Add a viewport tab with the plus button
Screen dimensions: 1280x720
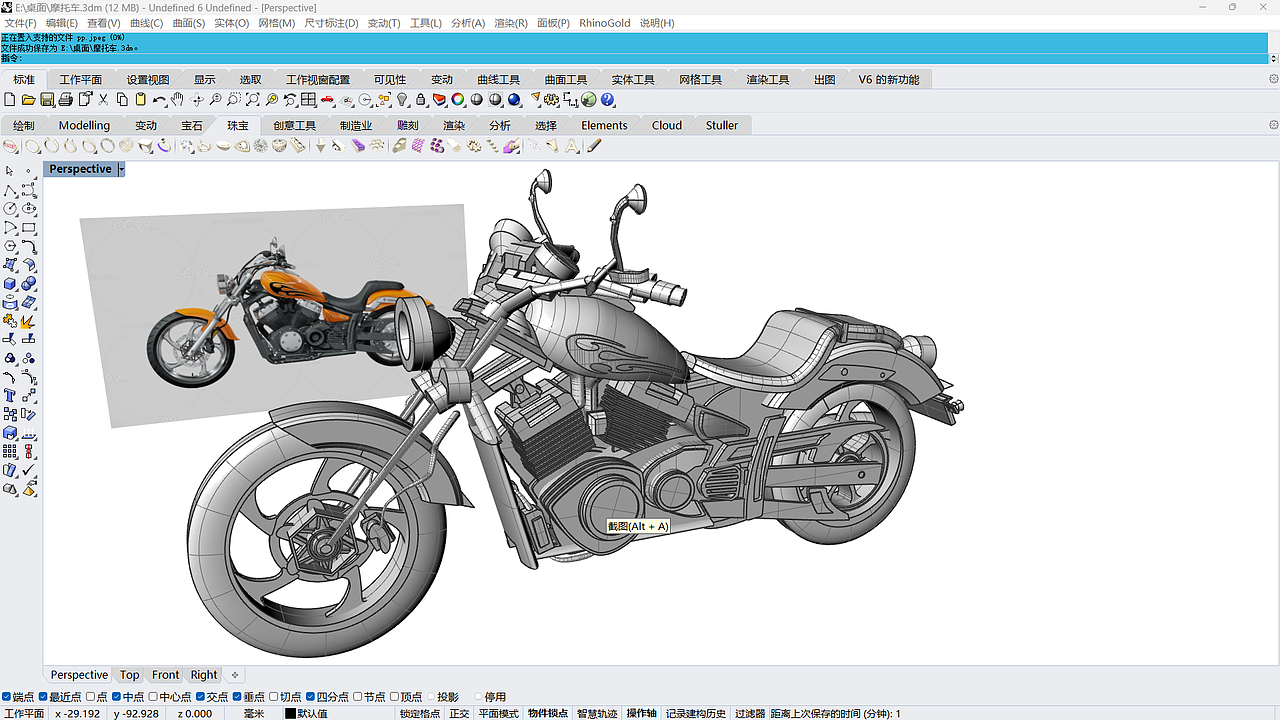point(235,675)
